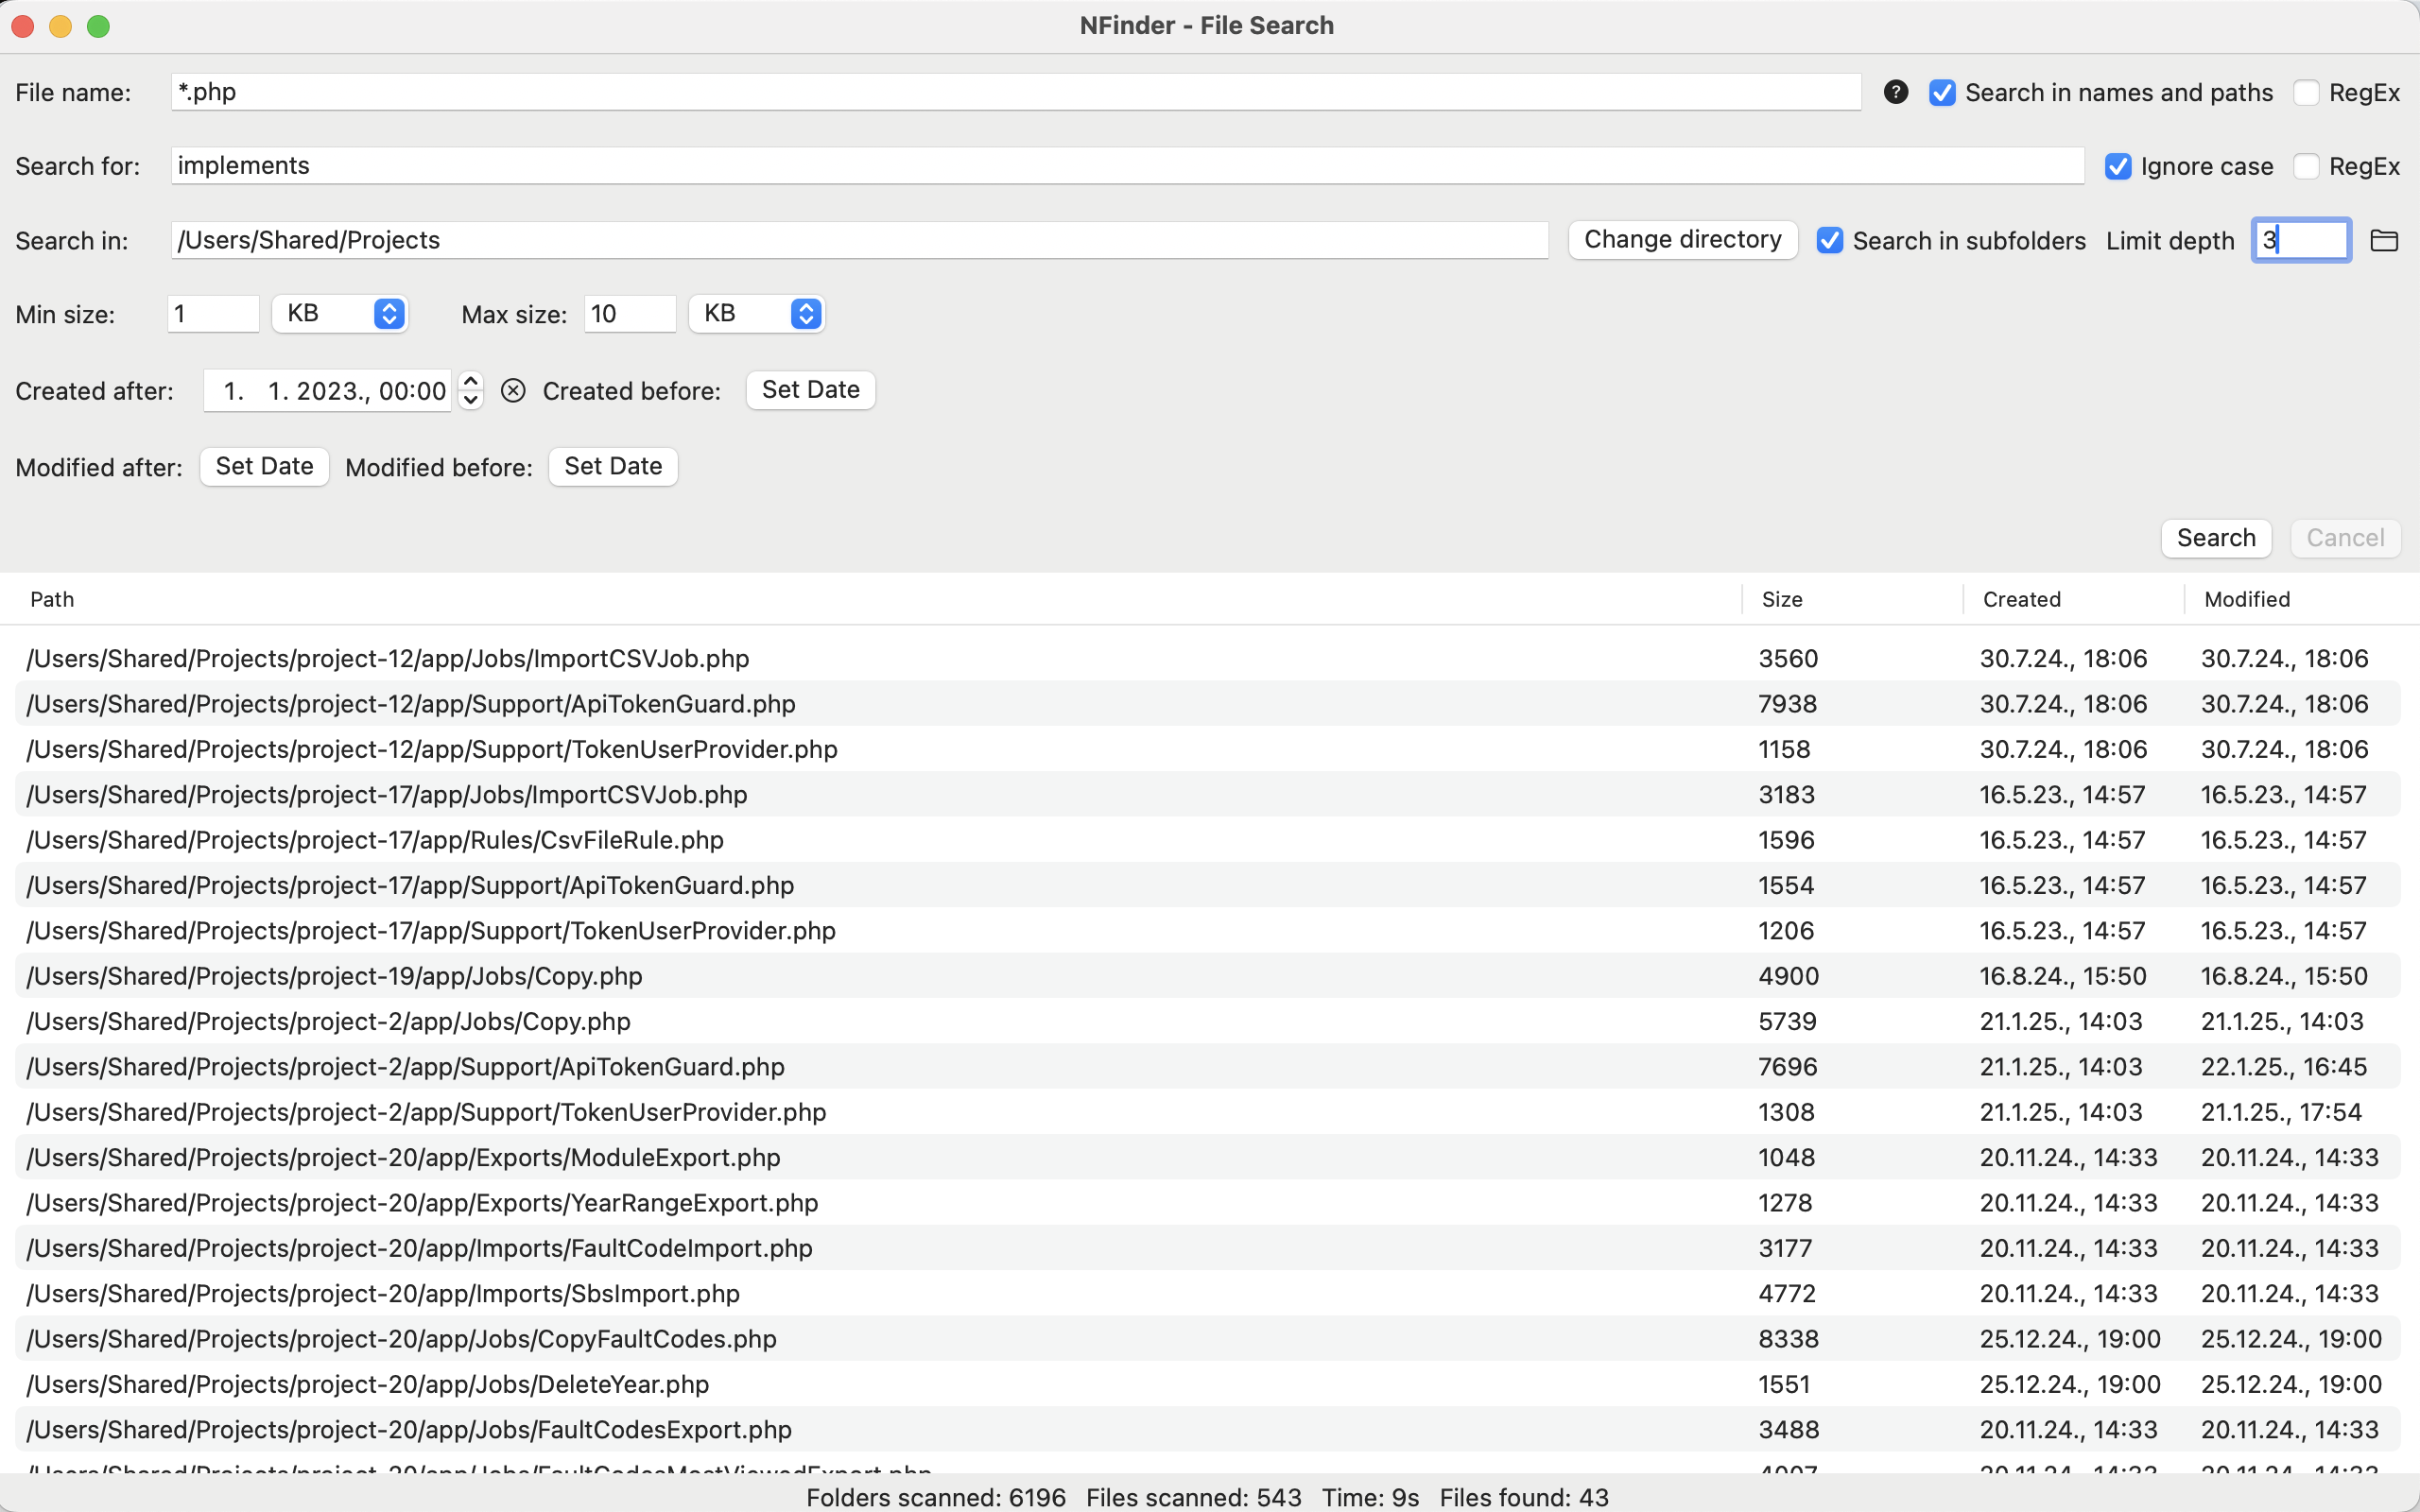
Task: Select project-20 FaultCodeImport.php row
Action: 1208,1248
